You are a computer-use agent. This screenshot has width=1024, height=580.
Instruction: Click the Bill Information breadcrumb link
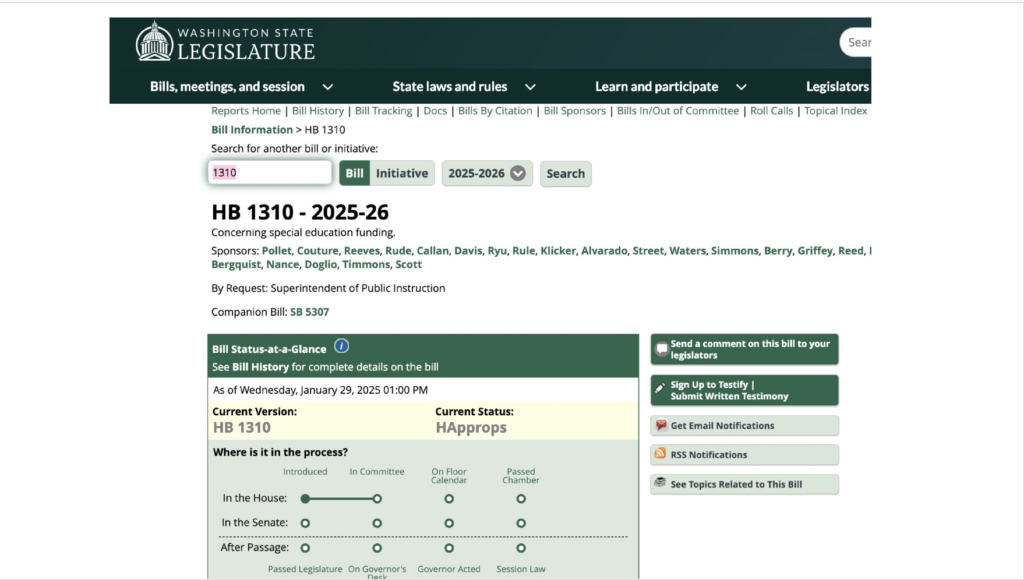point(252,130)
